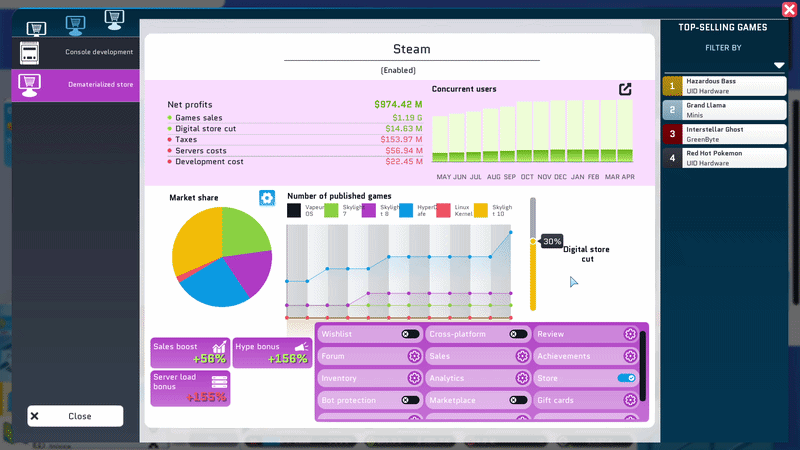Screen dimensions: 800x450
Task: Click the Games sales row
Action: 295,118
